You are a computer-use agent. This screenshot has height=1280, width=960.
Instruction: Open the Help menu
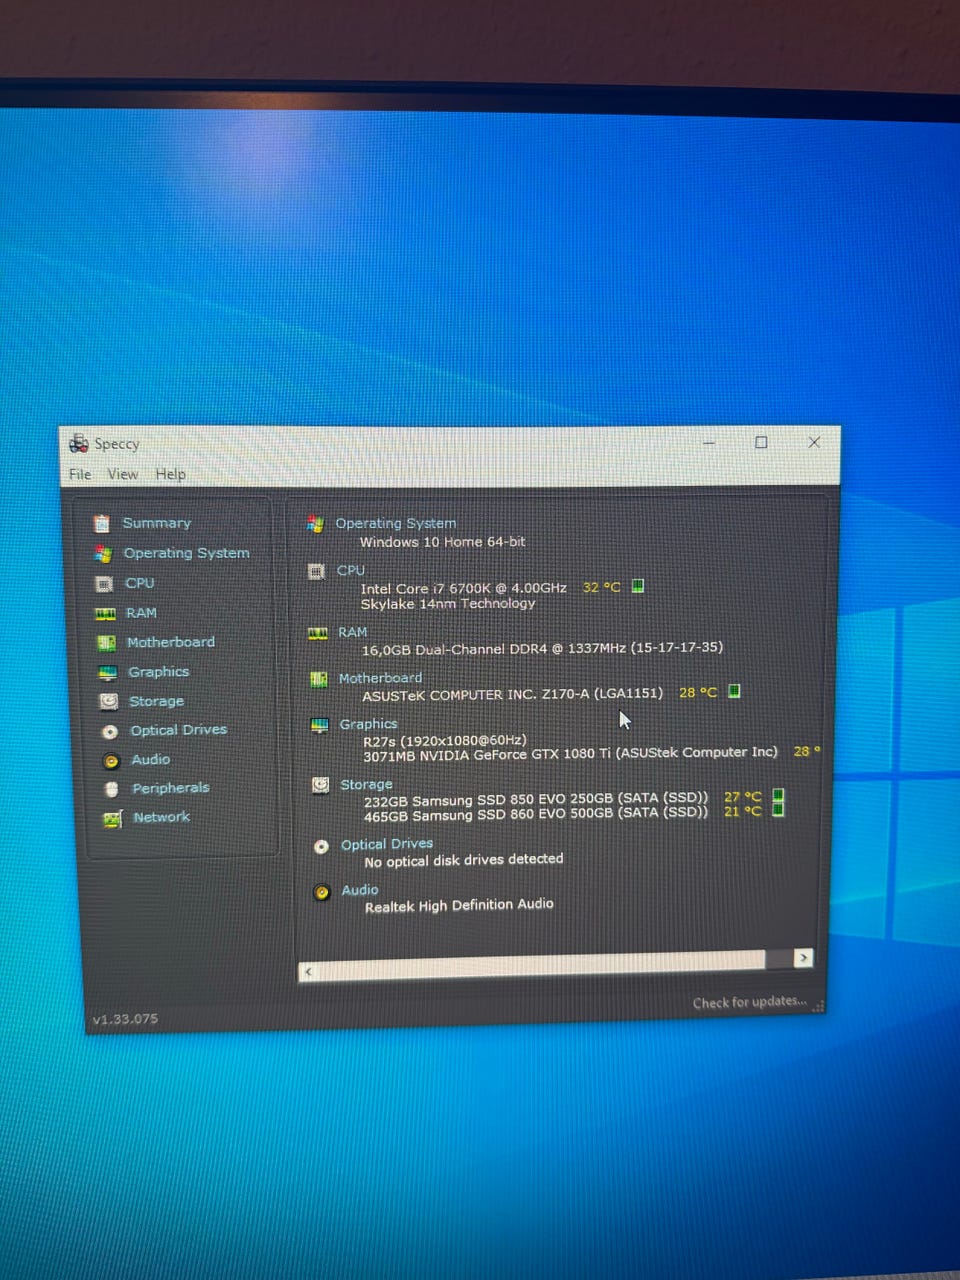tap(170, 474)
